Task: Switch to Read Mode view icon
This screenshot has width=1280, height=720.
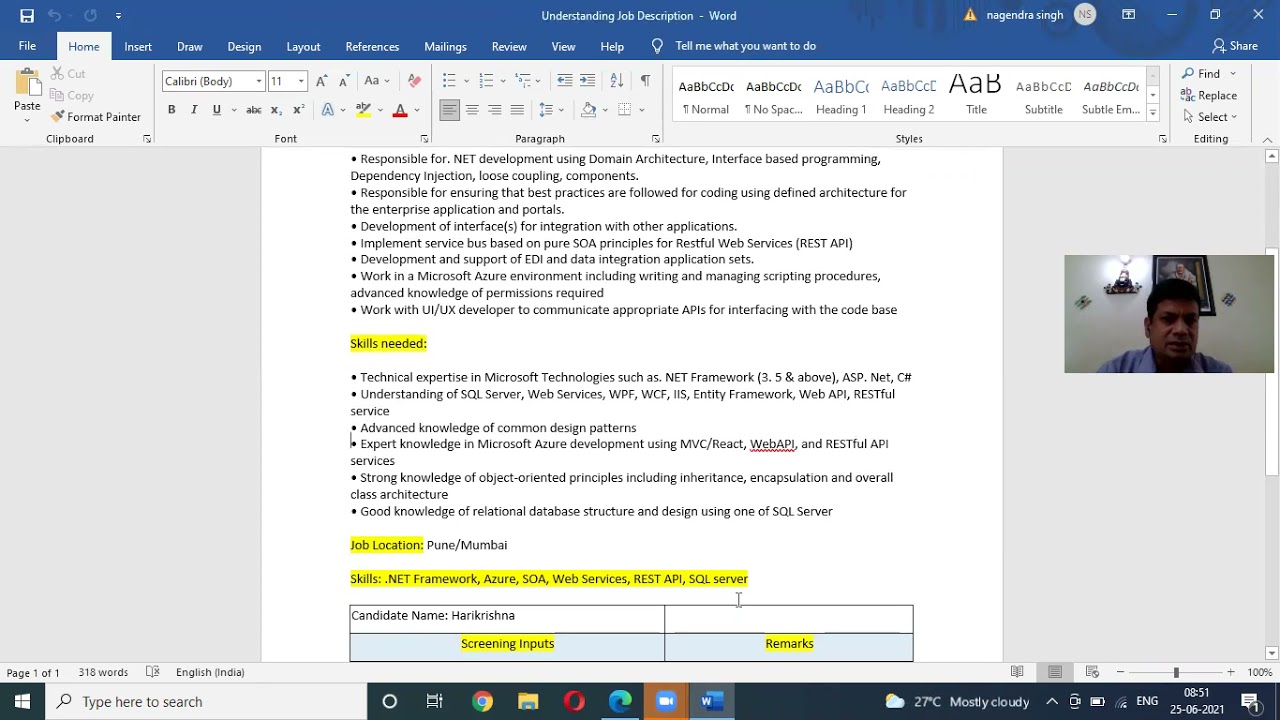Action: click(1017, 672)
